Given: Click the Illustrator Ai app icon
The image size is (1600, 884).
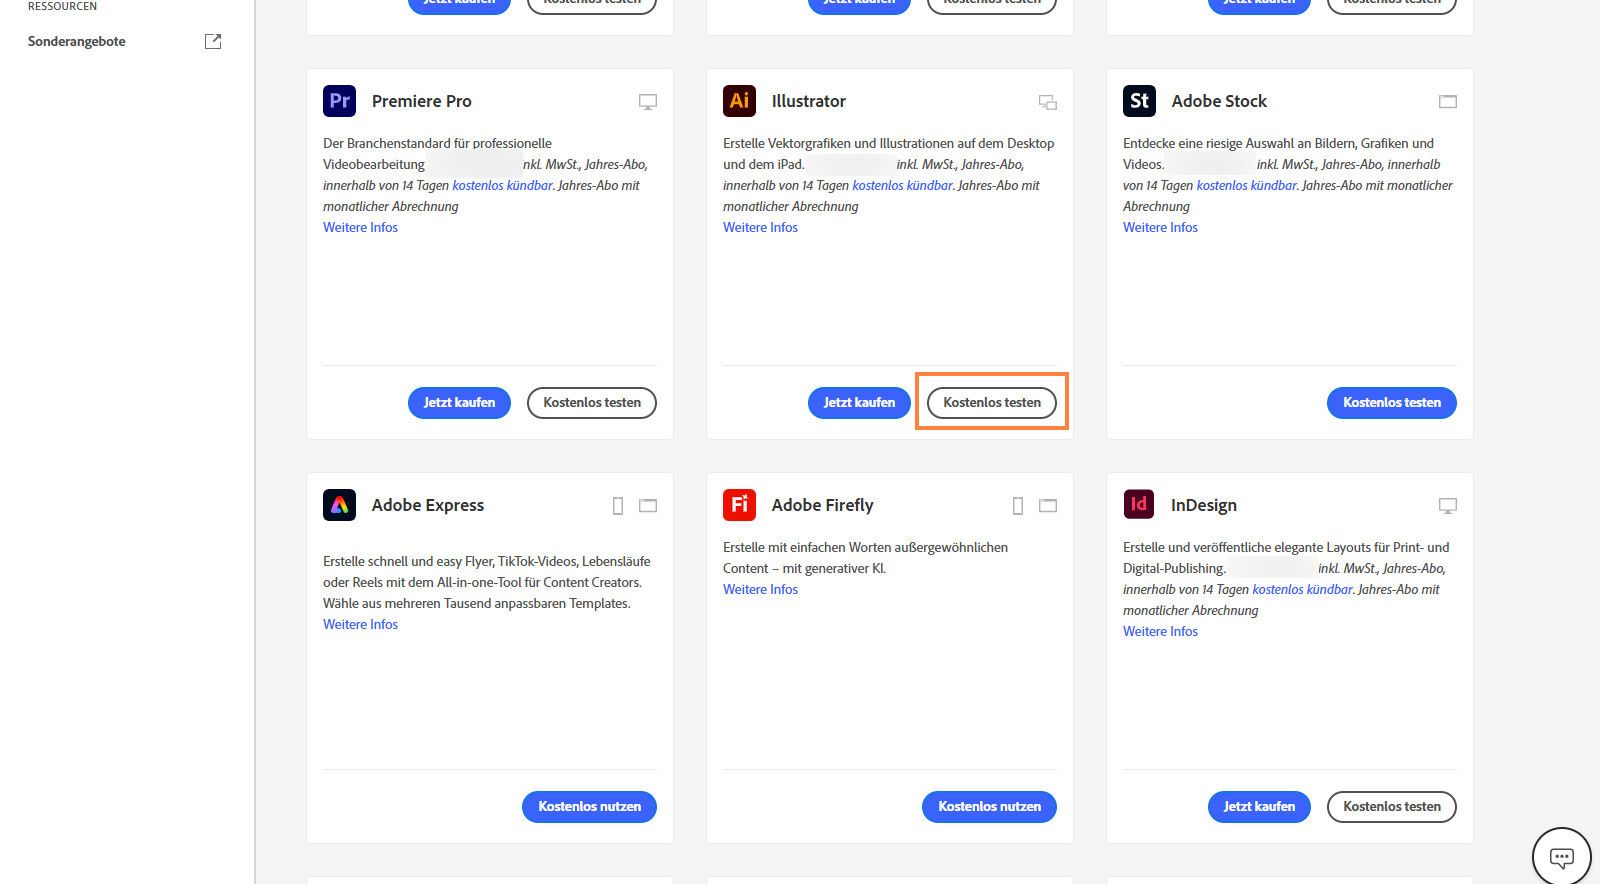Looking at the screenshot, I should pos(740,101).
